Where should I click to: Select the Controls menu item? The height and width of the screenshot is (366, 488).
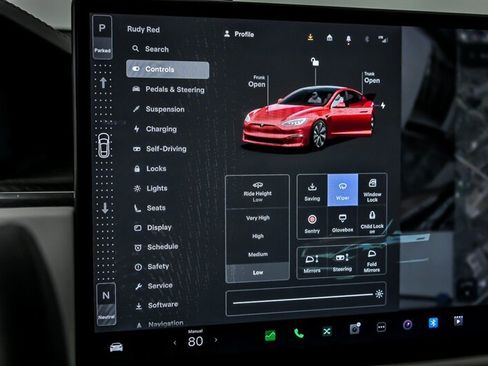tap(168, 69)
